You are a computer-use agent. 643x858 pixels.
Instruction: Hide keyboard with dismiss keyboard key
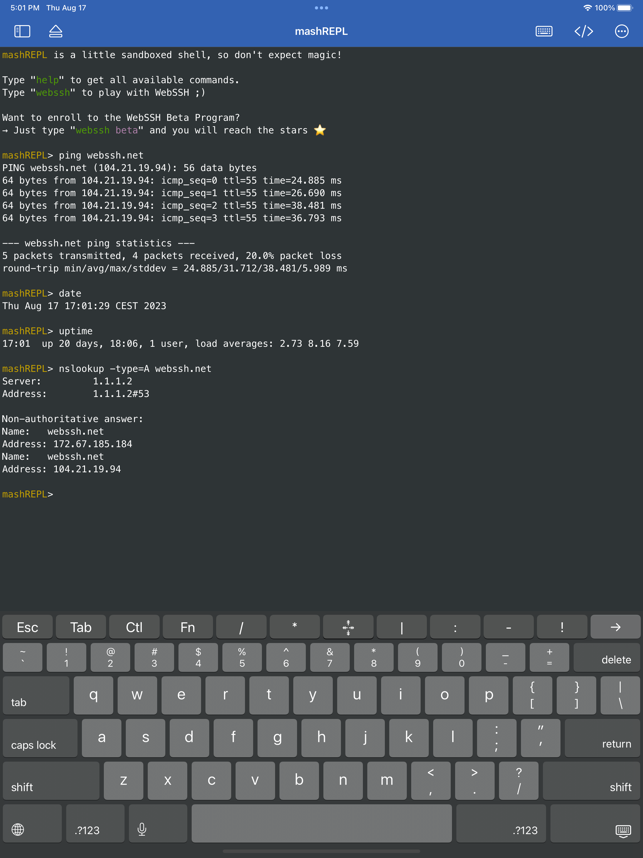coord(595,824)
